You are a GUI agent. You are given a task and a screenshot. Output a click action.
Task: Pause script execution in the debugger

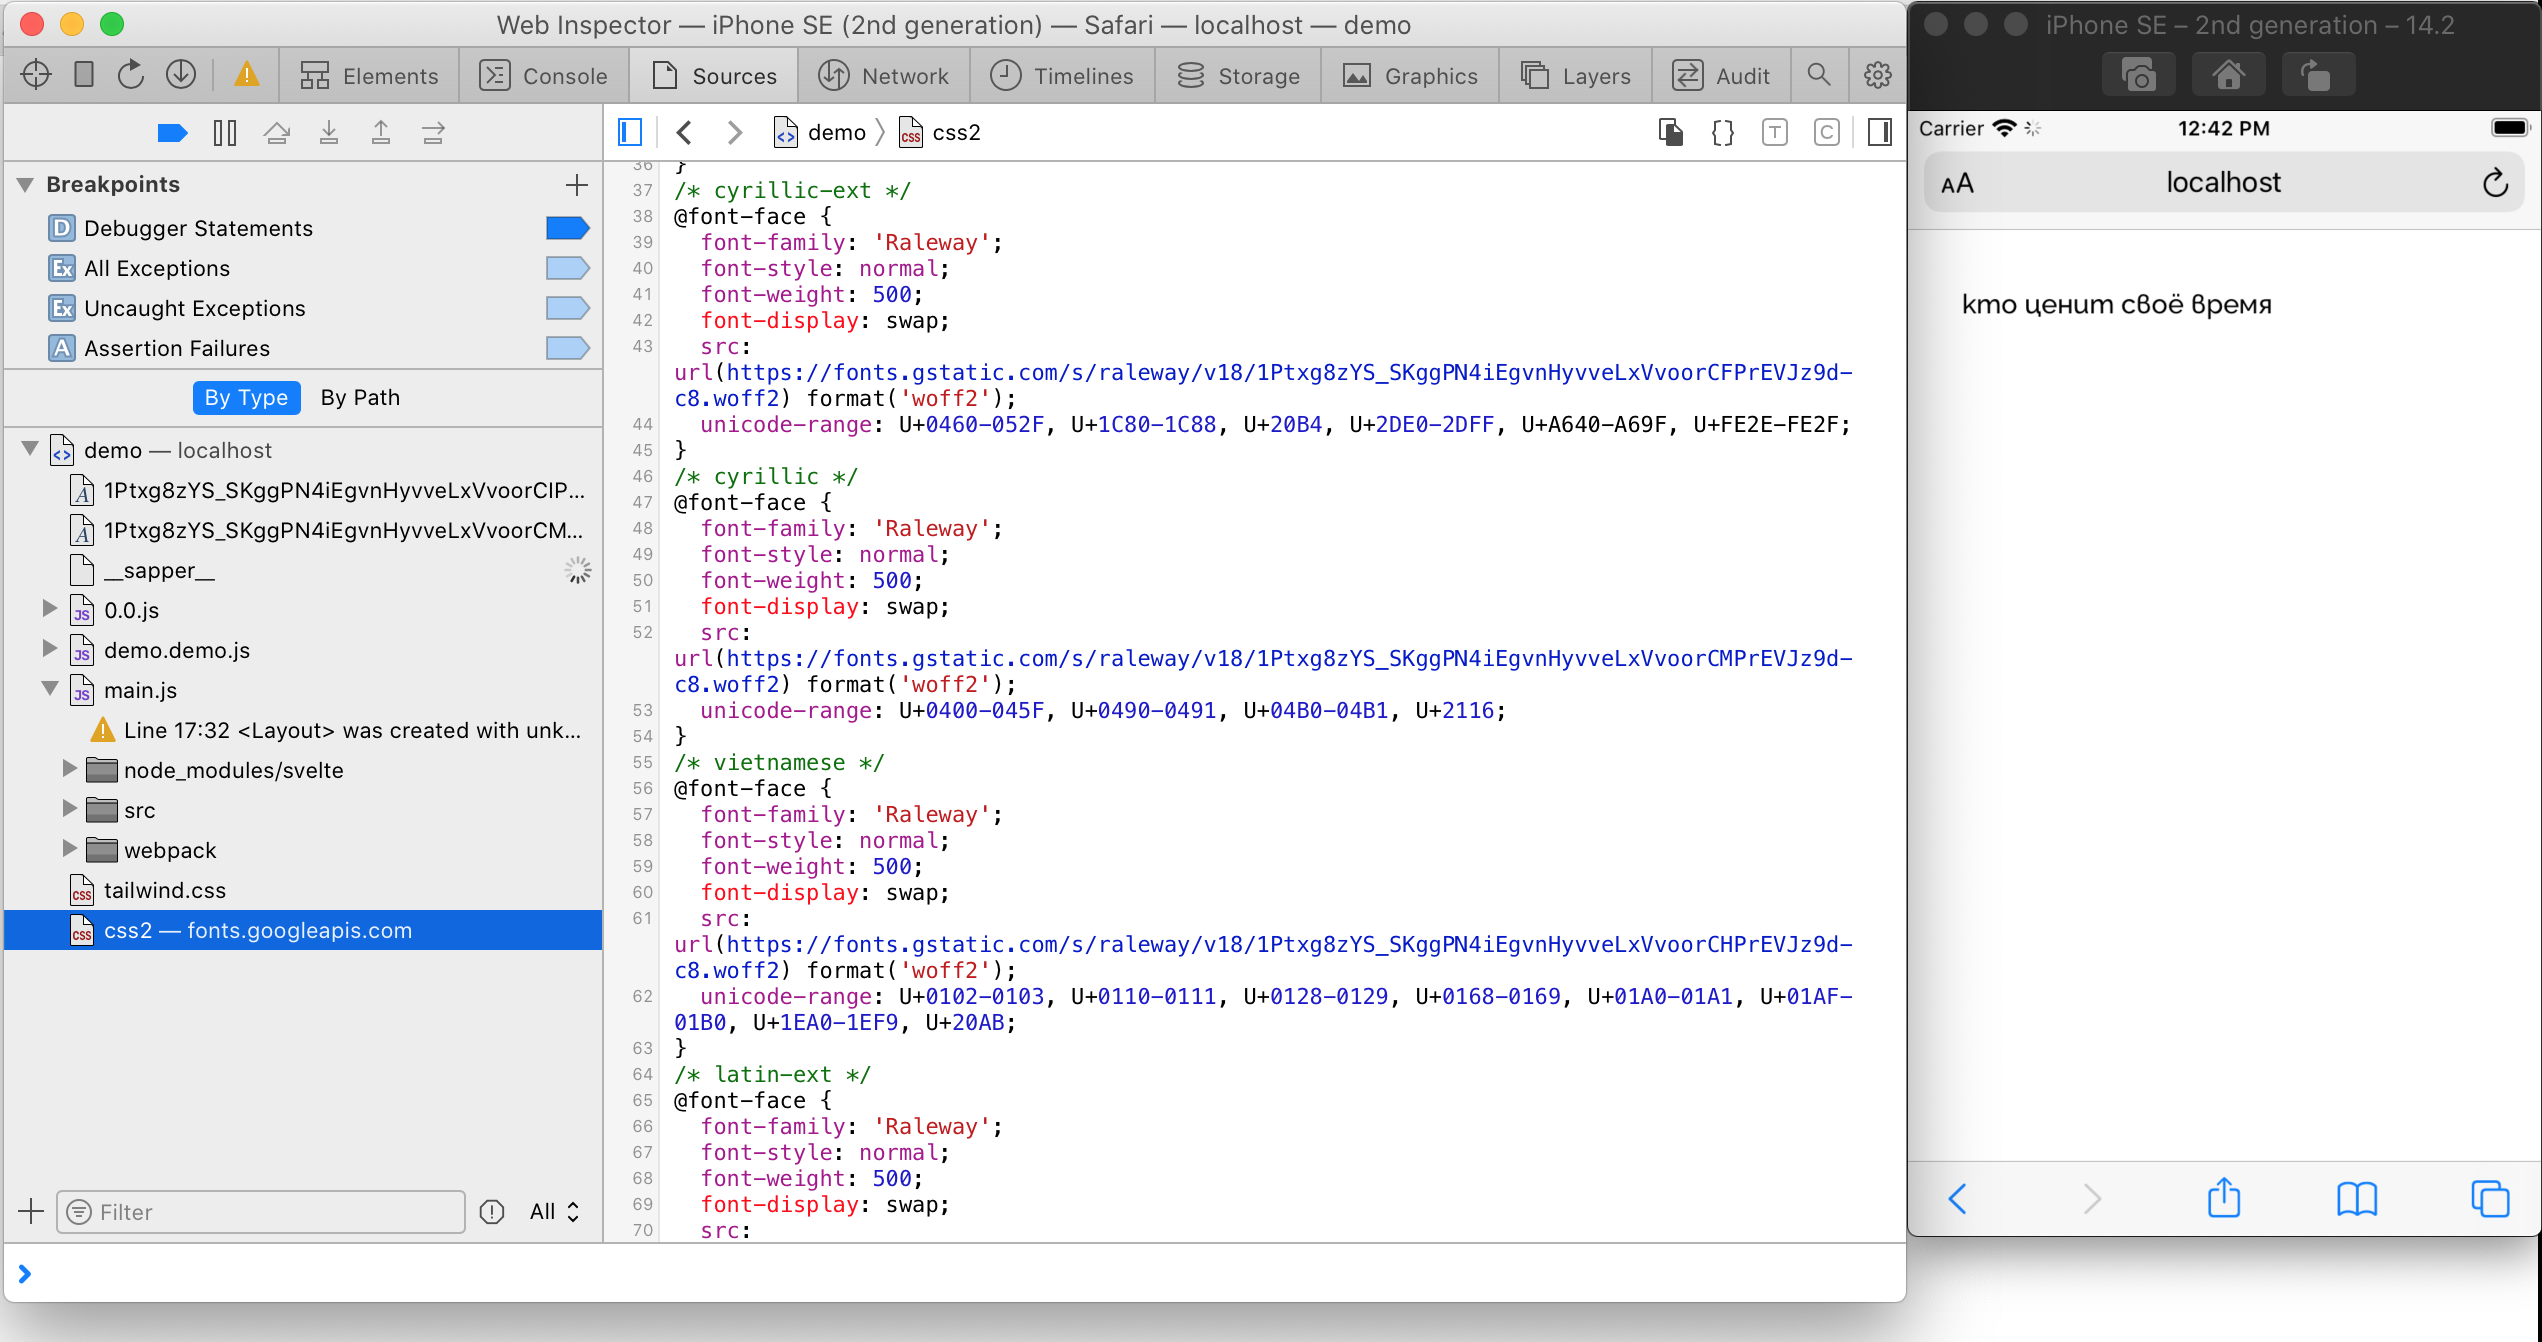(224, 132)
